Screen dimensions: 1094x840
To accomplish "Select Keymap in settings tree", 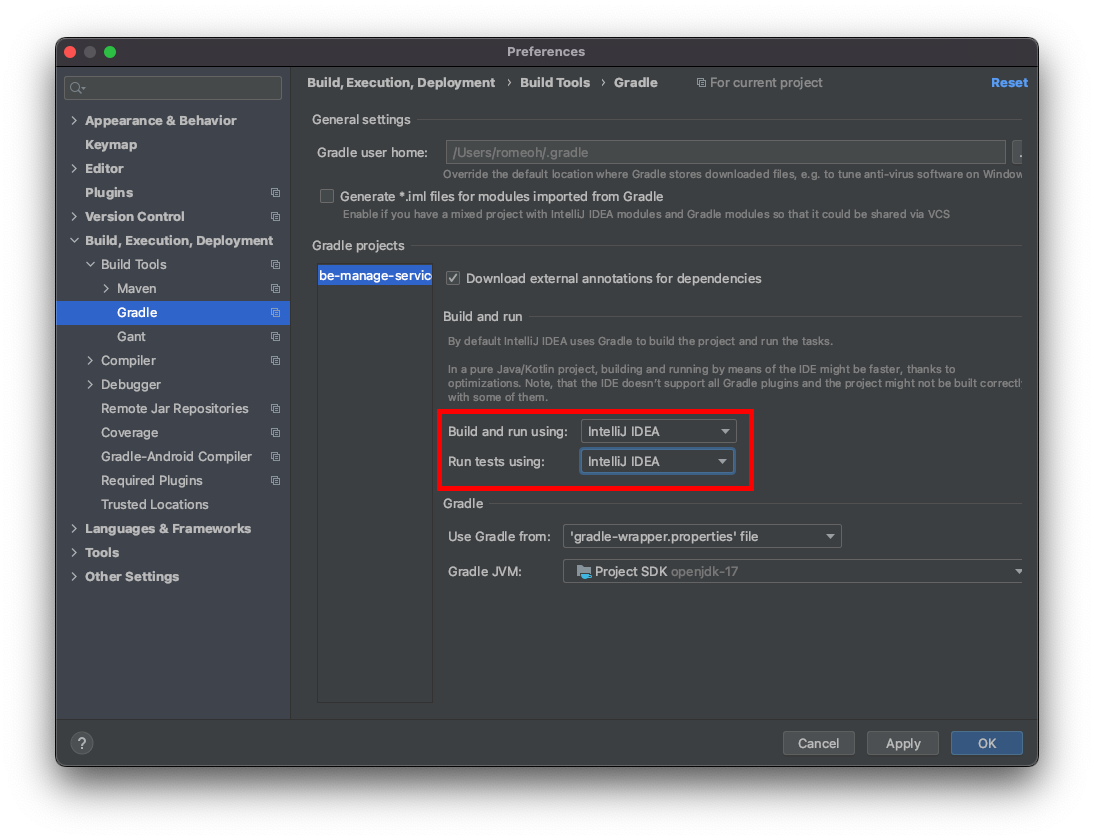I will click(x=111, y=144).
